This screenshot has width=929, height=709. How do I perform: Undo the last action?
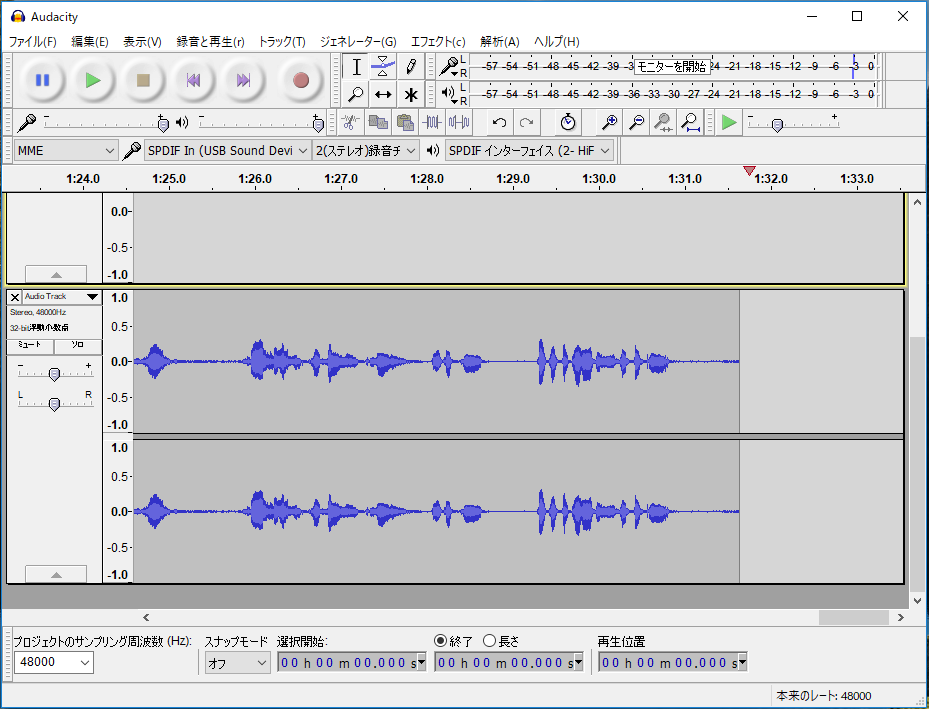(x=499, y=123)
